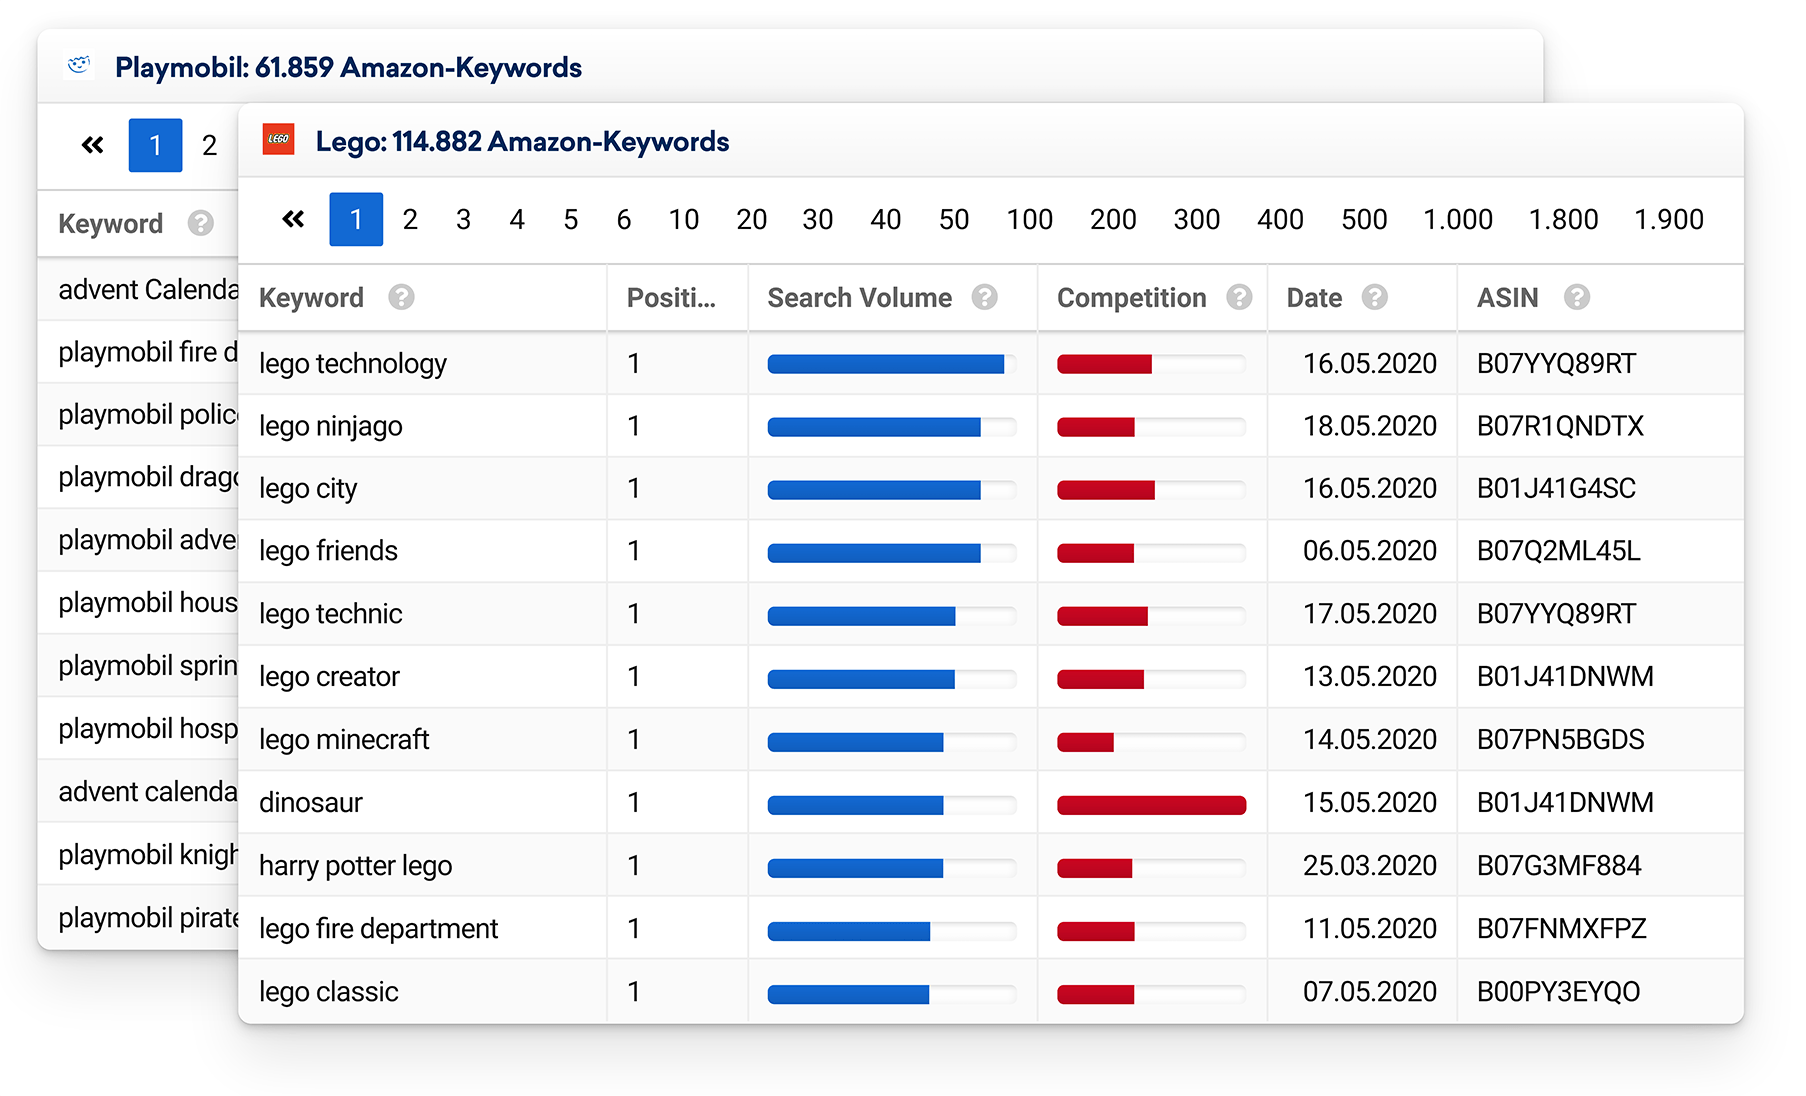
Task: Click keyword 'lego minecraft'
Action: (344, 740)
